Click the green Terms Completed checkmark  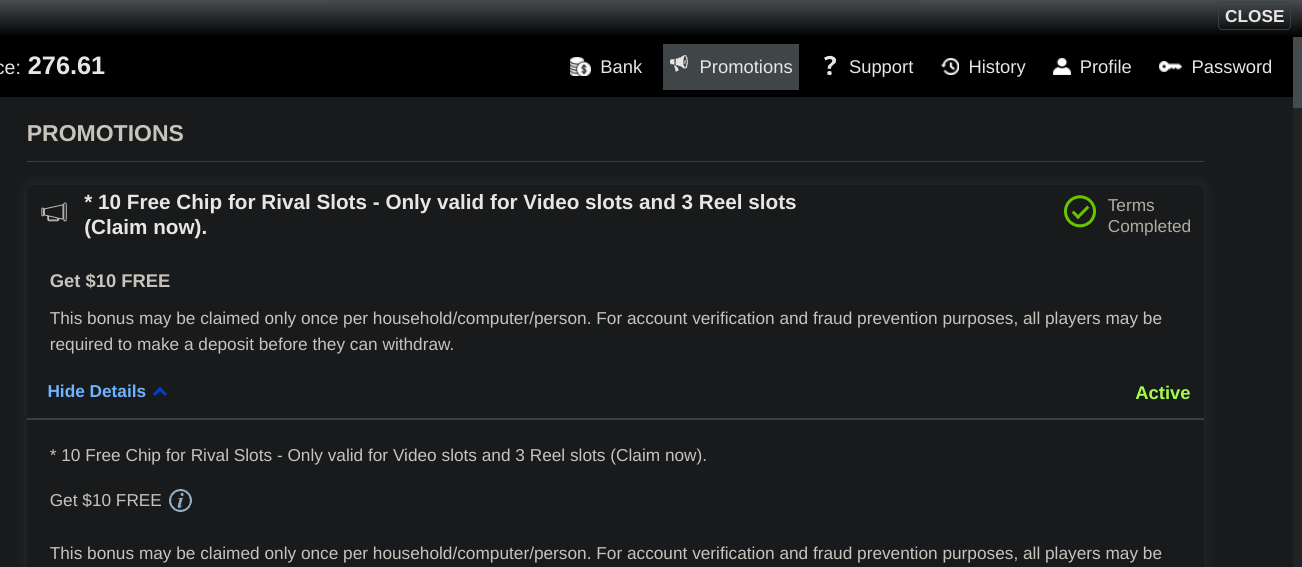click(x=1080, y=212)
